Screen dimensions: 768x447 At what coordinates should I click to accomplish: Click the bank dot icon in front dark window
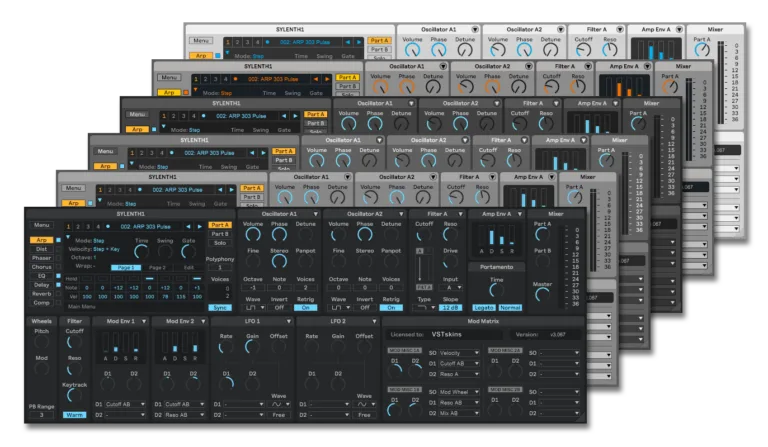(108, 227)
